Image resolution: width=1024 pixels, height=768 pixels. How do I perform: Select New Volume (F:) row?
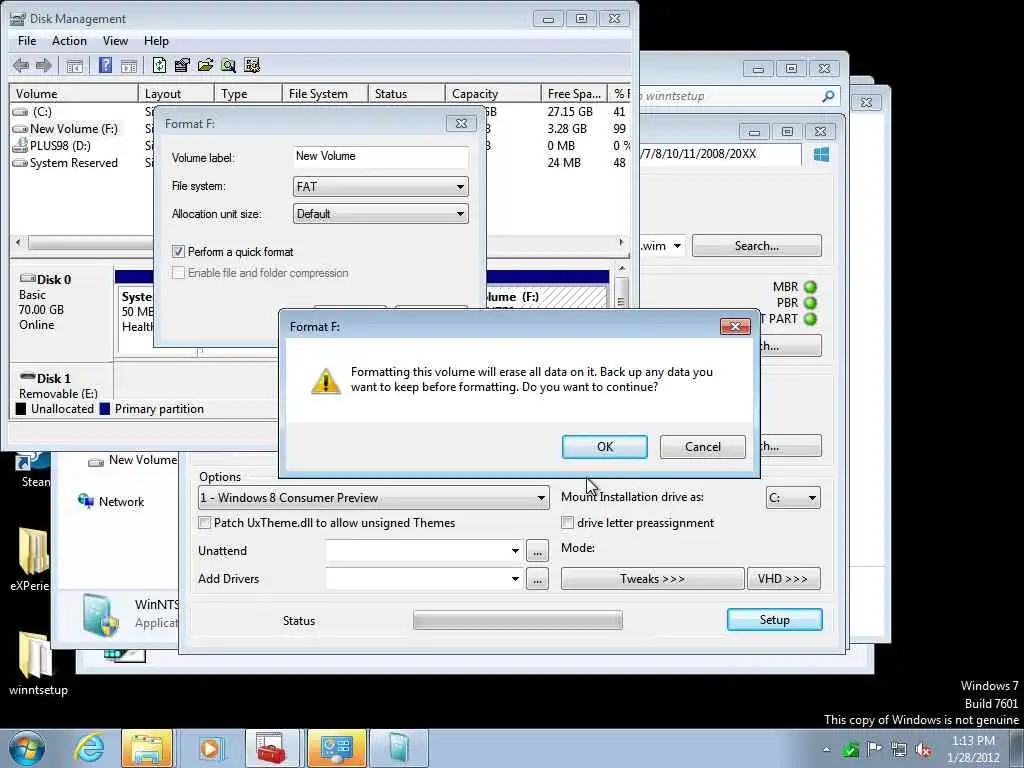(x=74, y=129)
